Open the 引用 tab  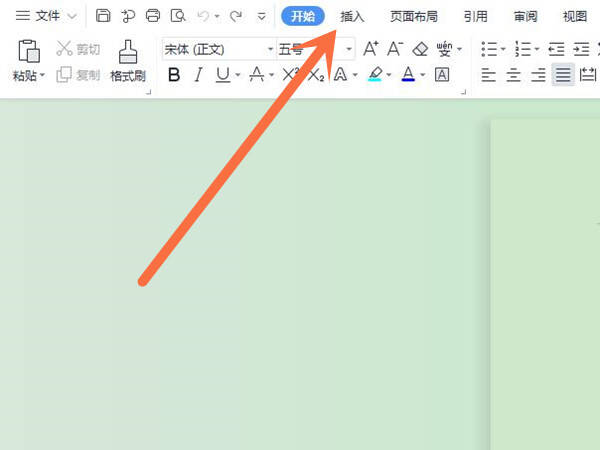coord(476,16)
